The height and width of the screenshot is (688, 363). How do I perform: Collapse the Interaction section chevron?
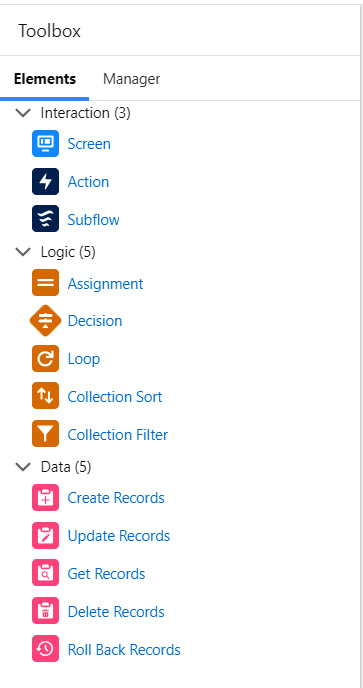[23, 113]
